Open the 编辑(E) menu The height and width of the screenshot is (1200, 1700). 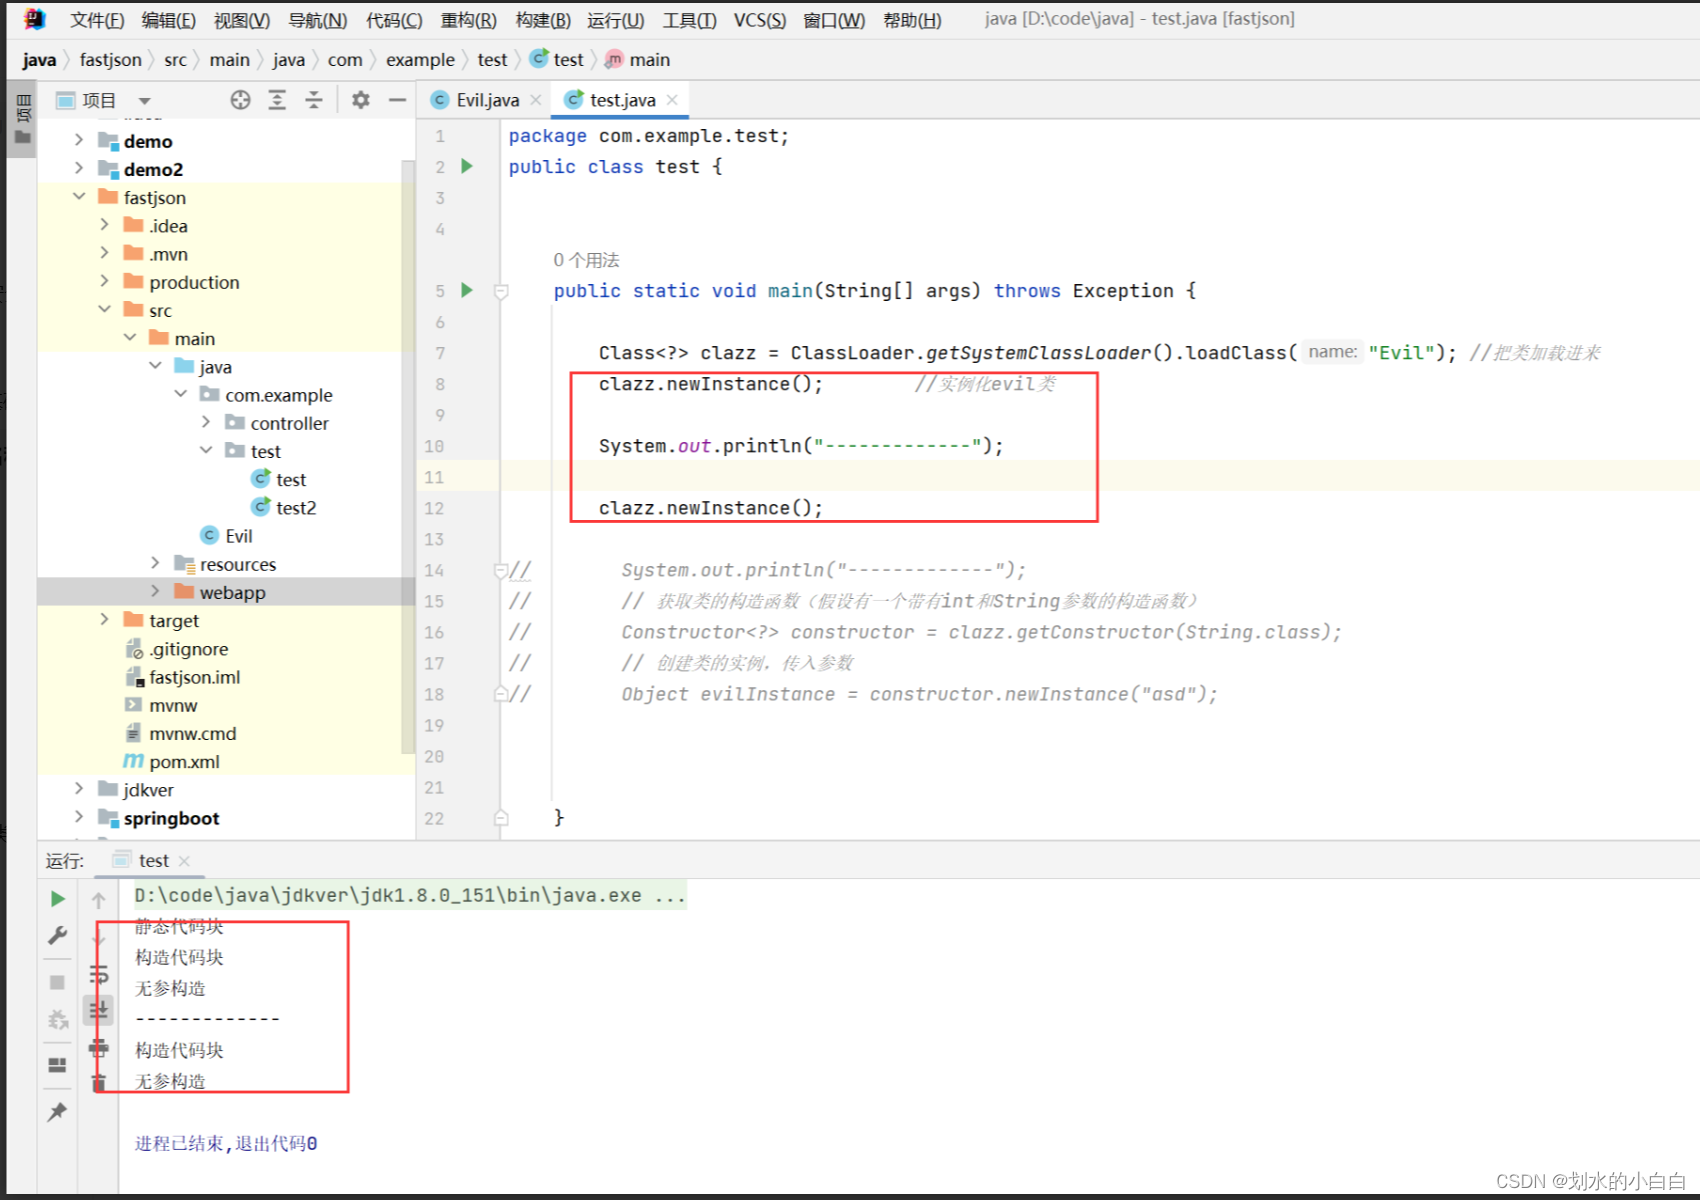[169, 20]
